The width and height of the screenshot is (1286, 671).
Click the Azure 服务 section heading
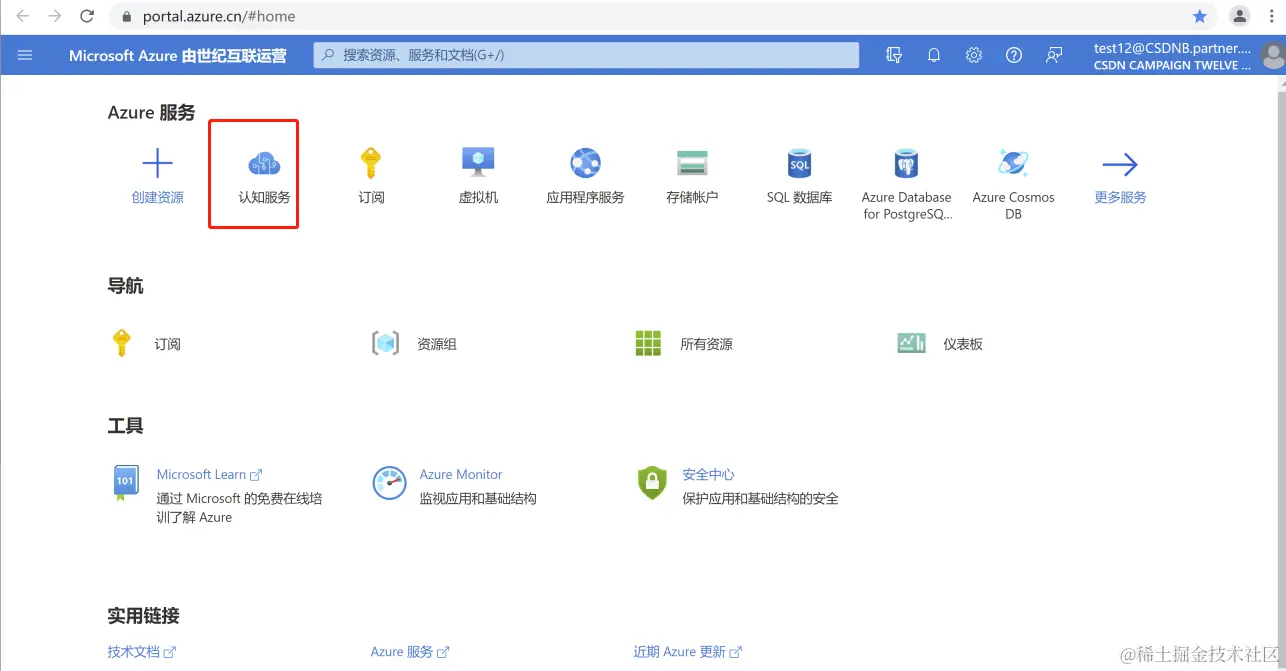151,113
